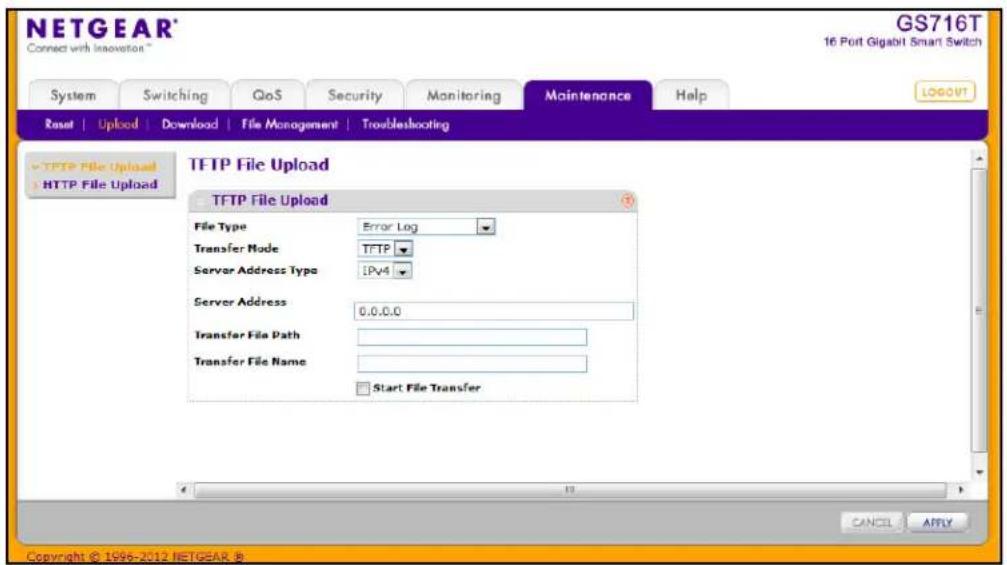The image size is (1007, 565).
Task: Click the Reset submenu item
Action: coord(59,125)
